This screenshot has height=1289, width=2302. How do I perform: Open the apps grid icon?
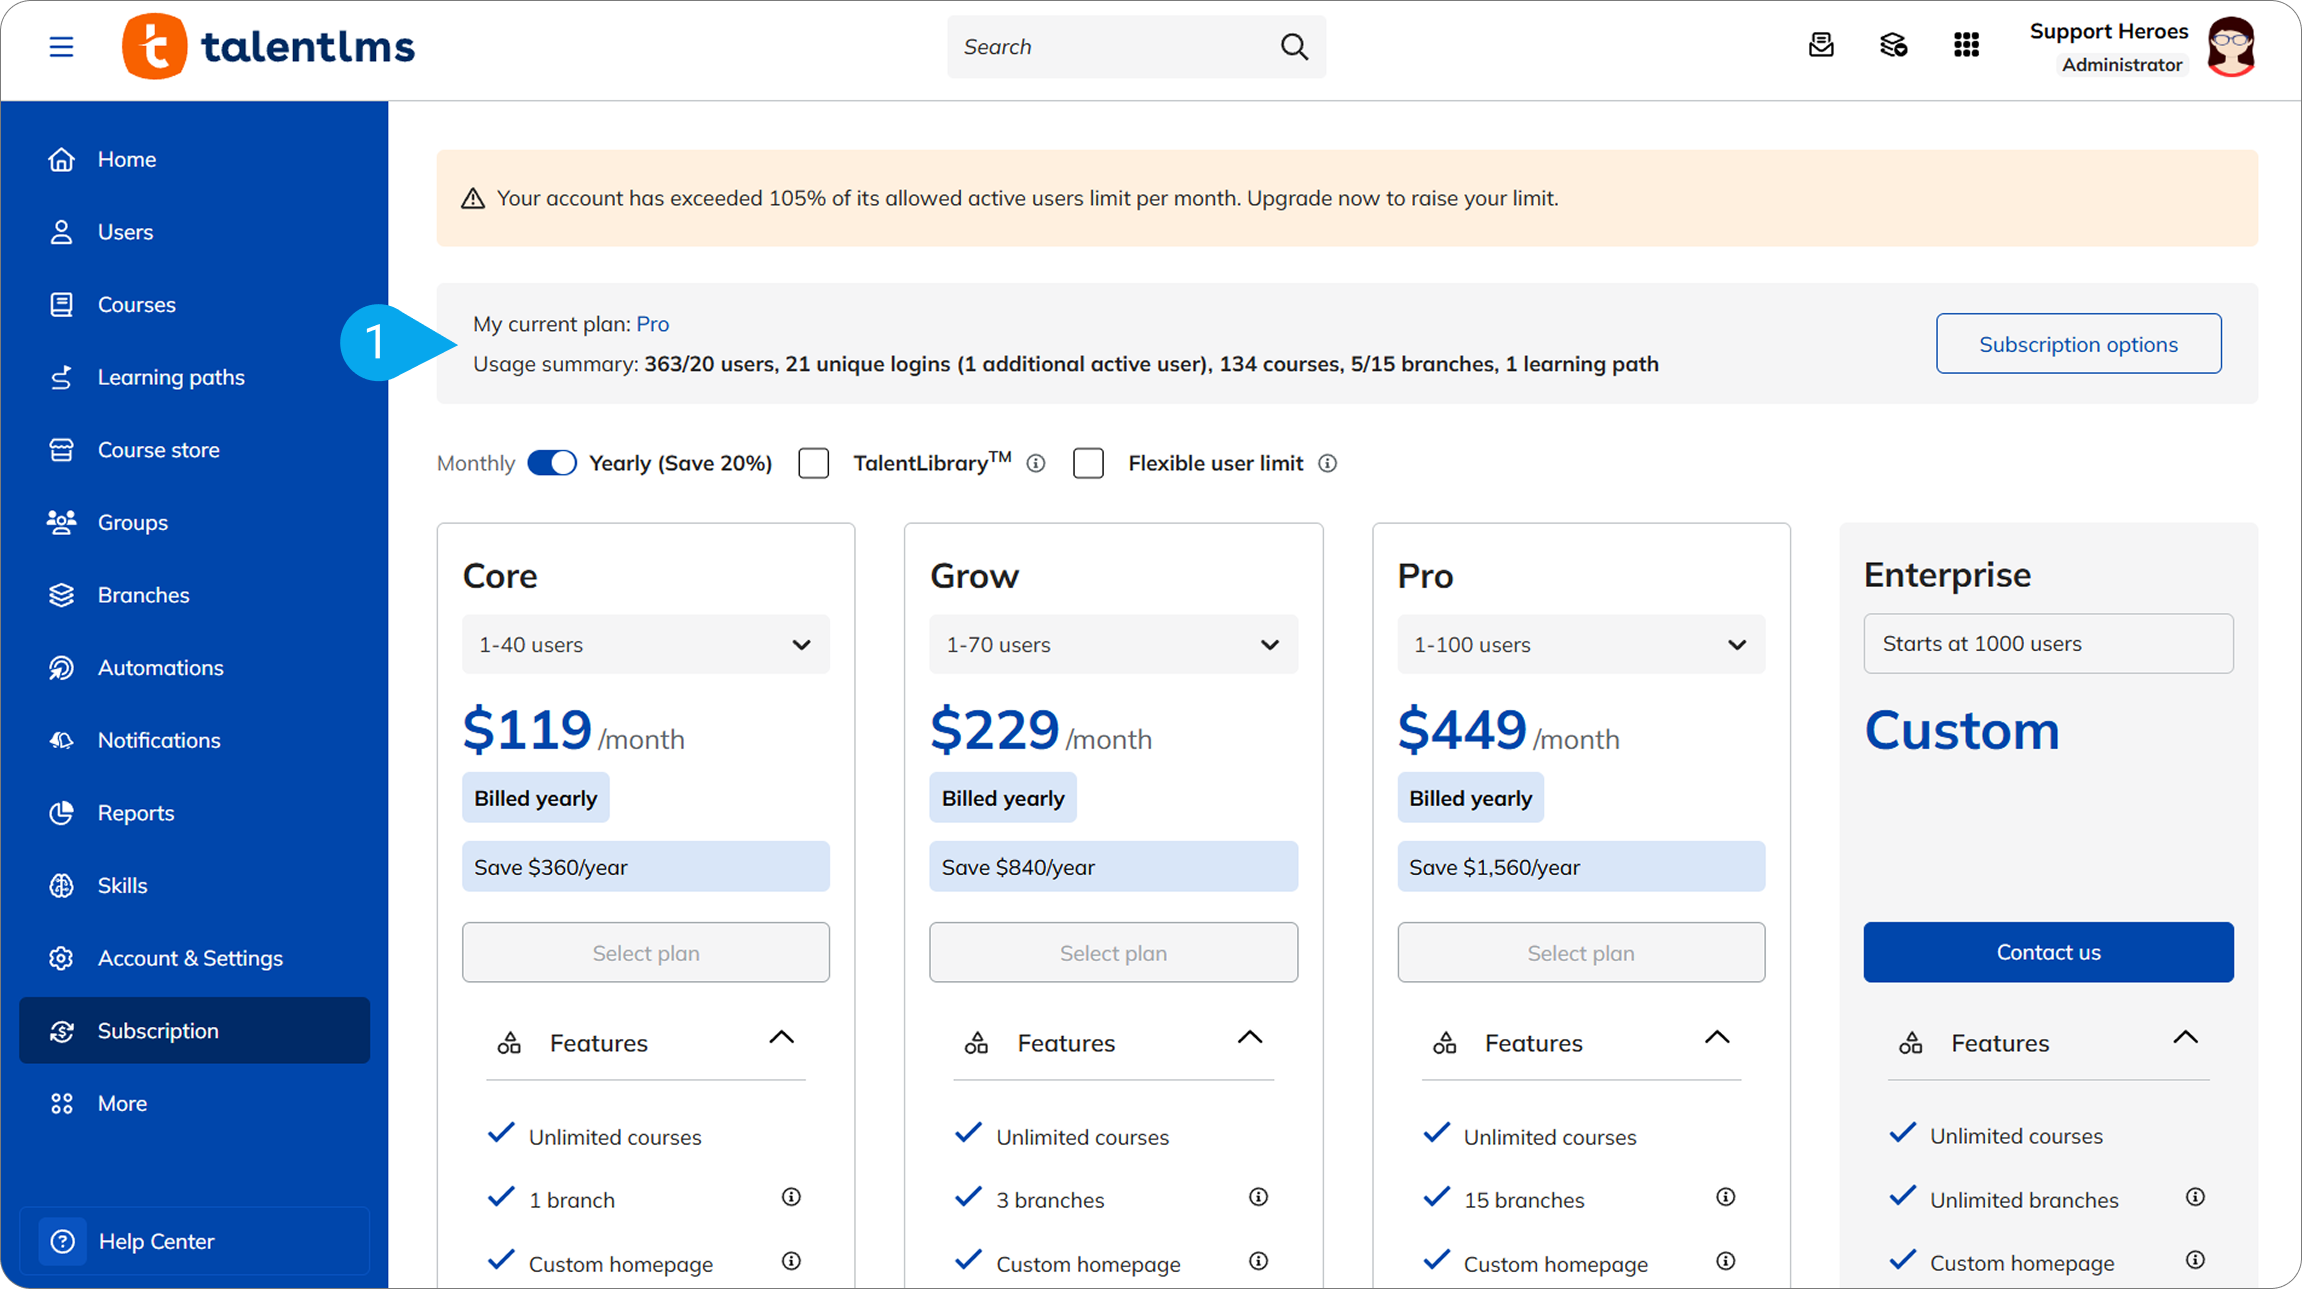(1966, 45)
